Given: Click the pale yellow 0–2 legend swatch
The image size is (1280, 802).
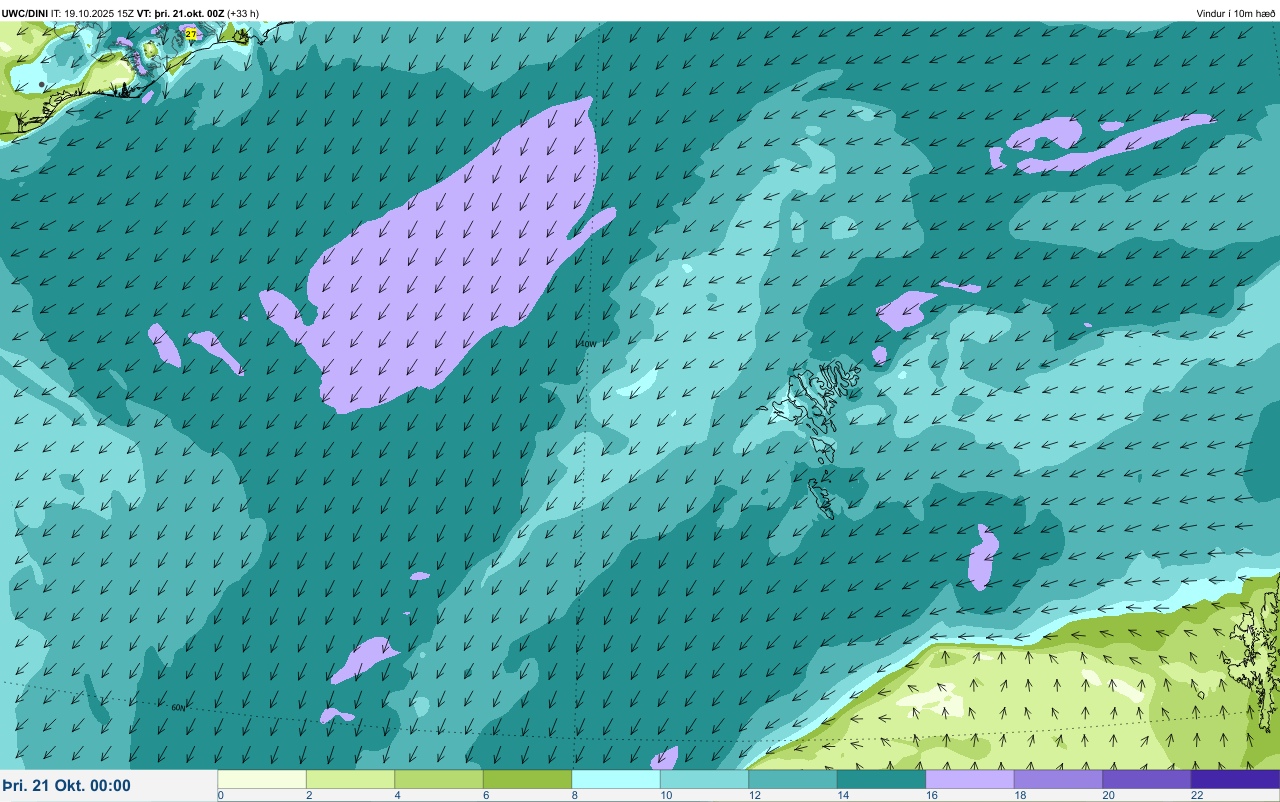Looking at the screenshot, I should tap(262, 779).
